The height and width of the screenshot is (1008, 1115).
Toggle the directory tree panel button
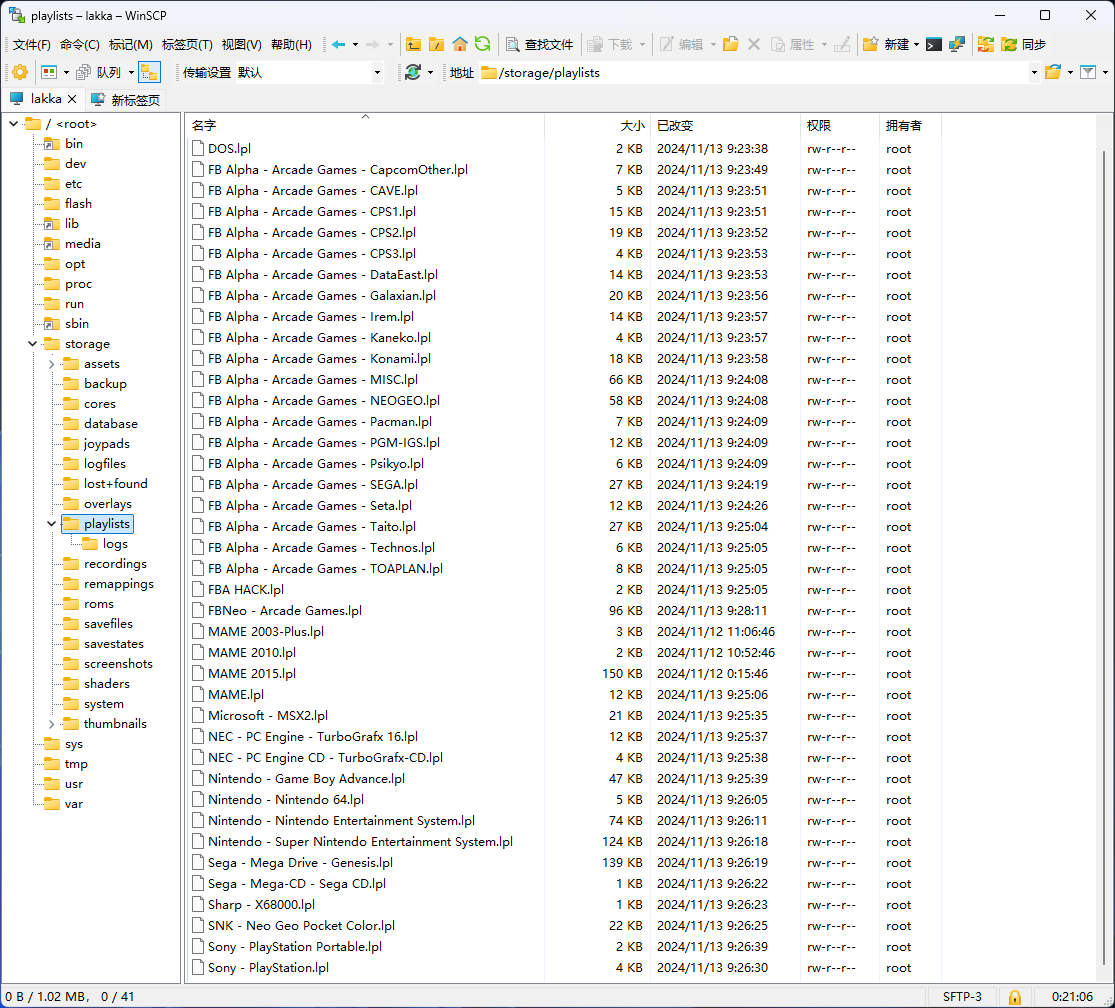pos(149,72)
